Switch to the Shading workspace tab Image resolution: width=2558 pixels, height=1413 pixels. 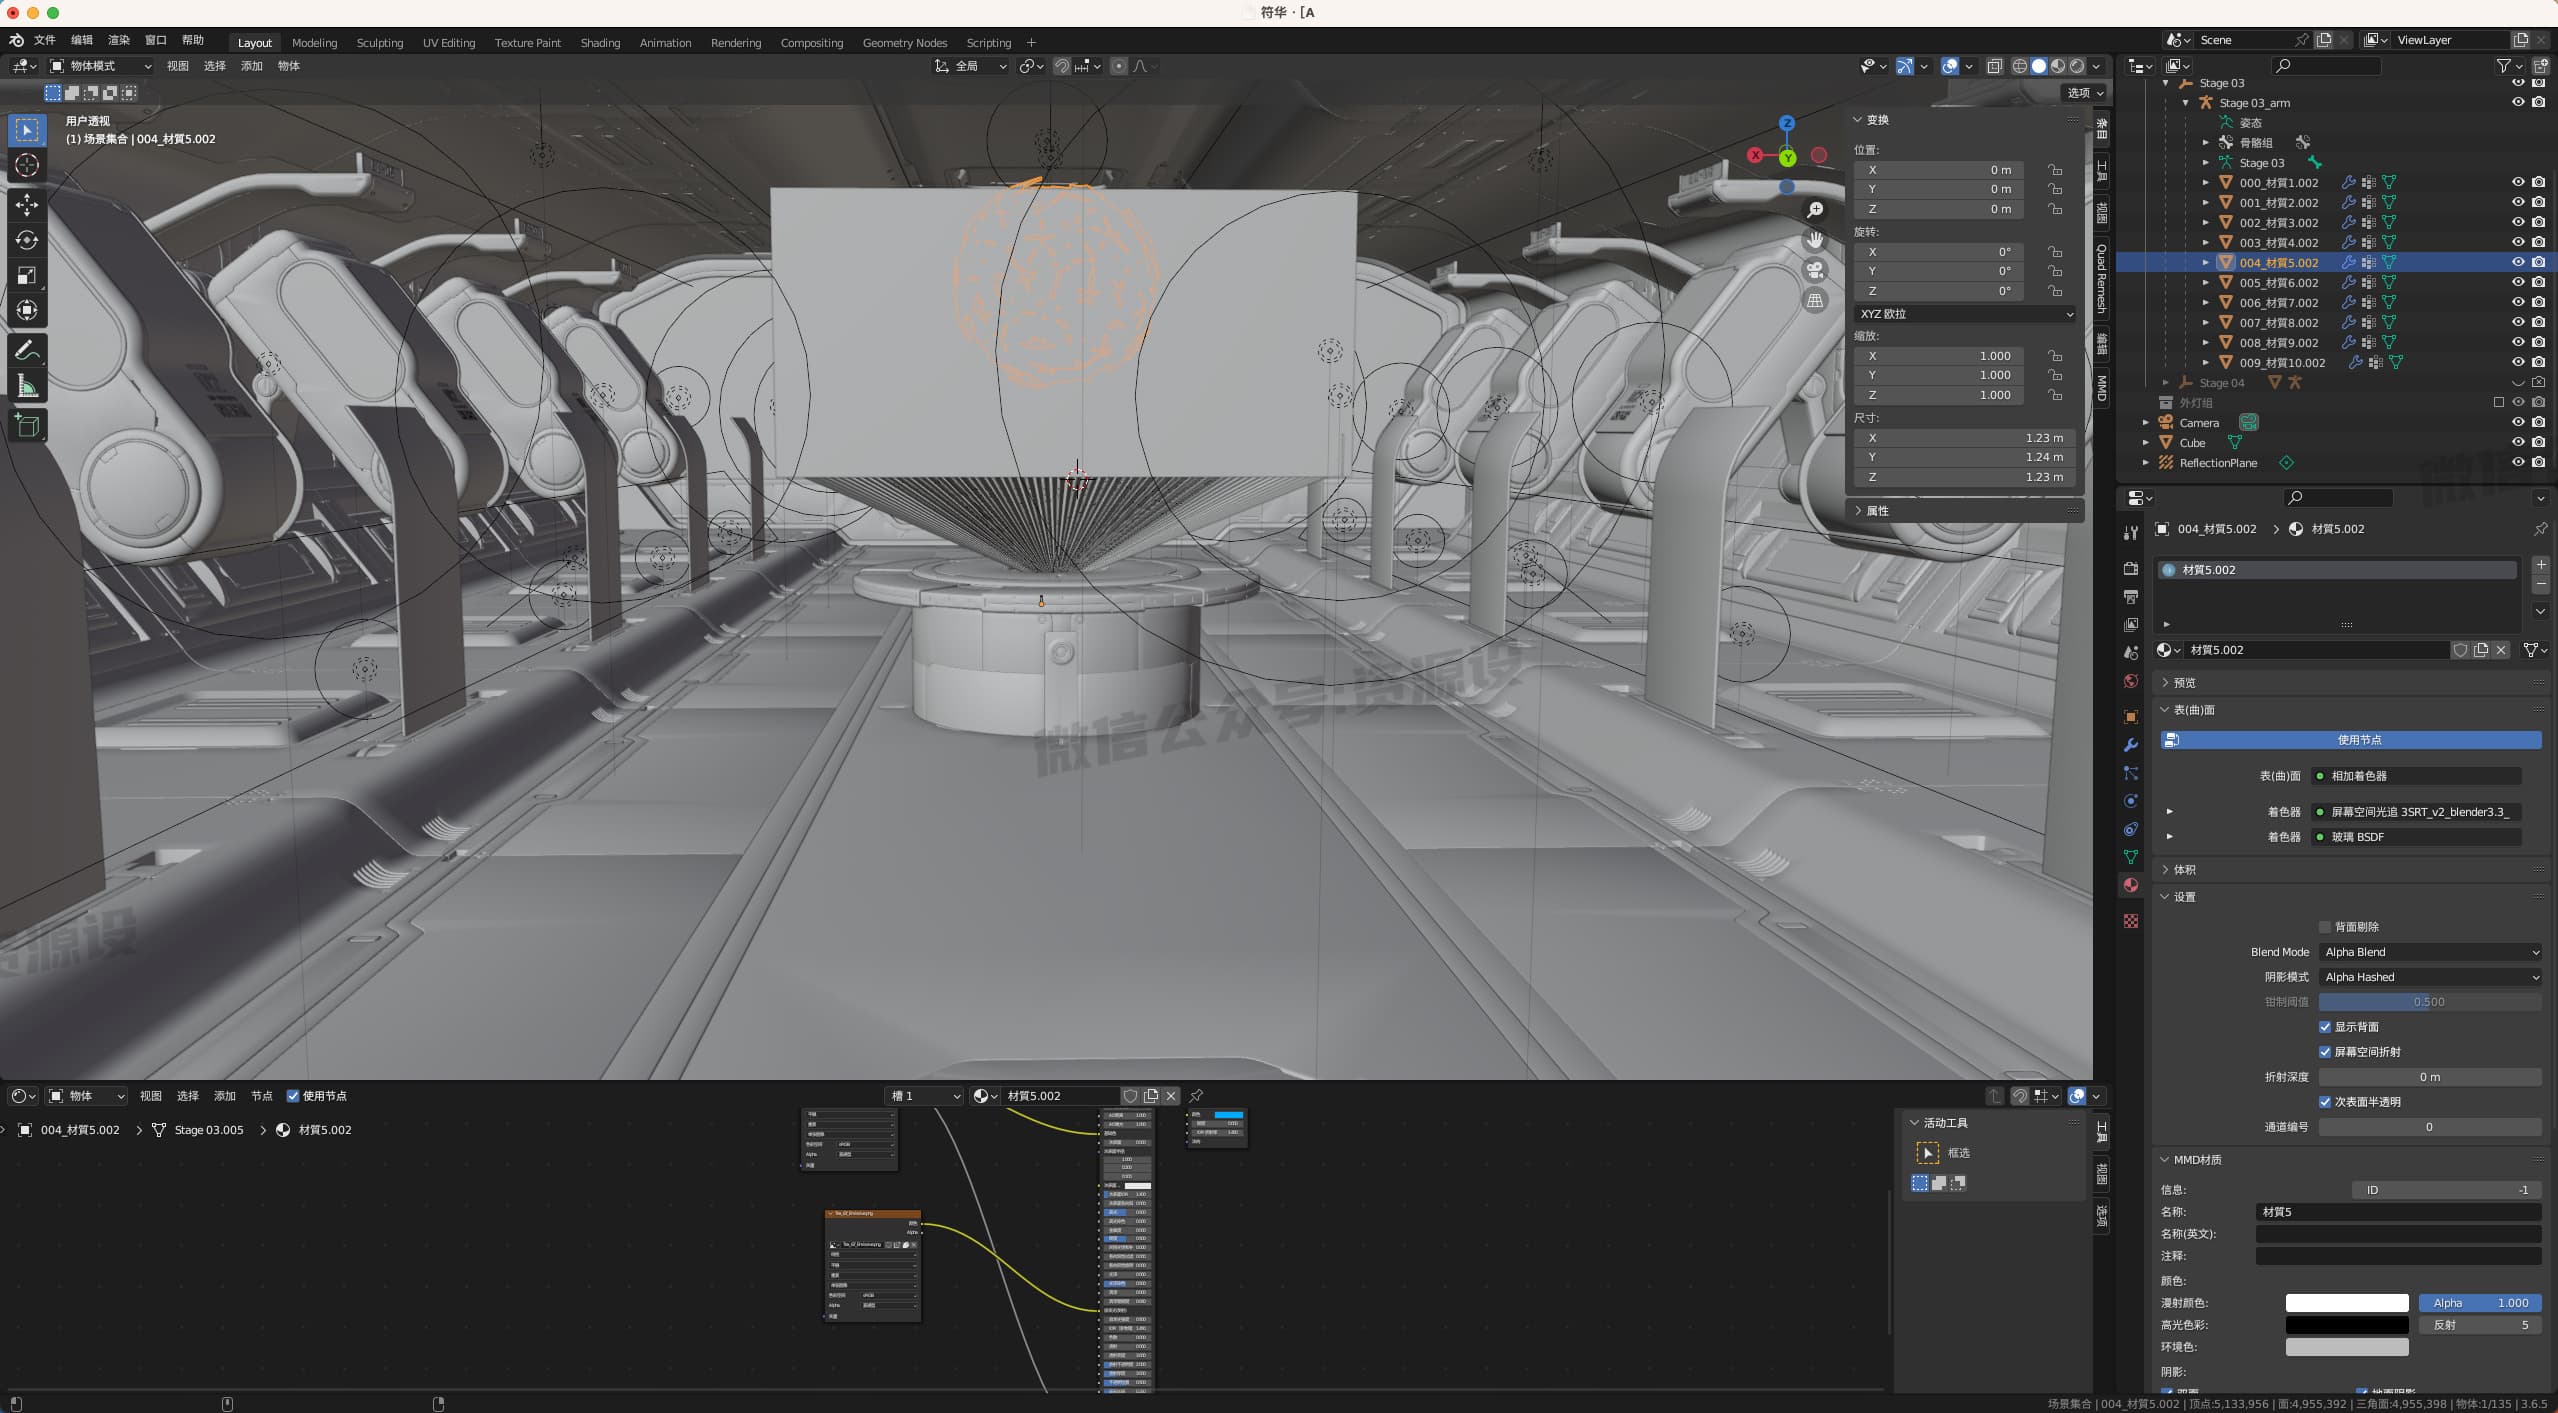pos(600,43)
